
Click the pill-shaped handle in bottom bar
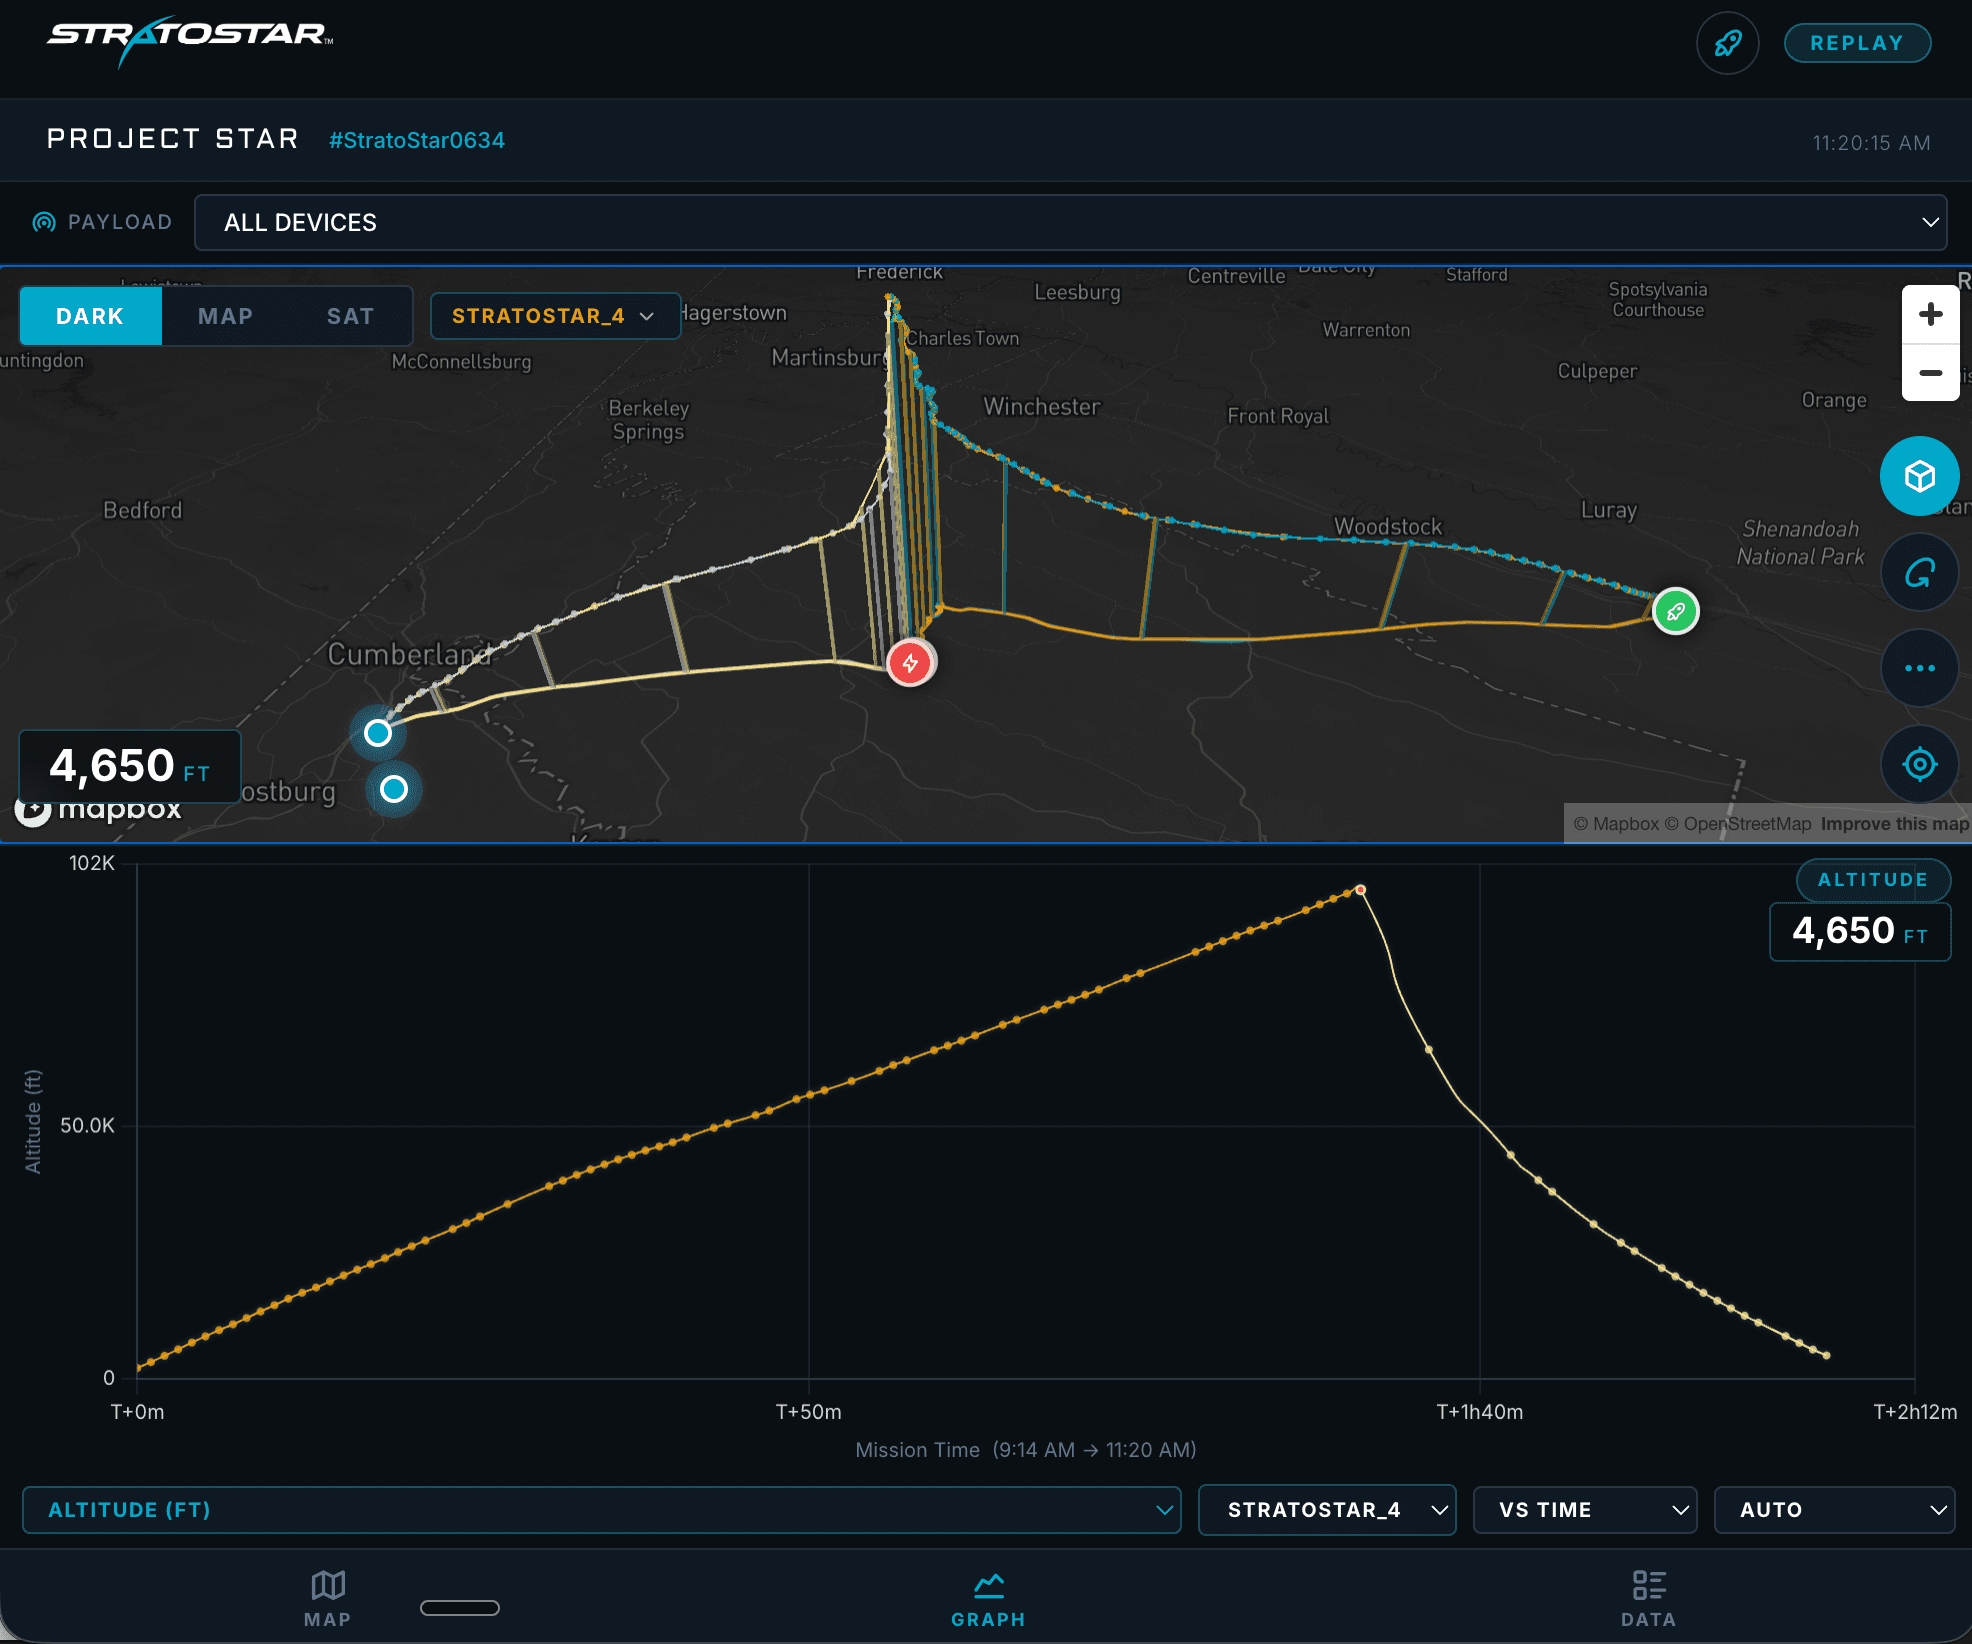(460, 1607)
